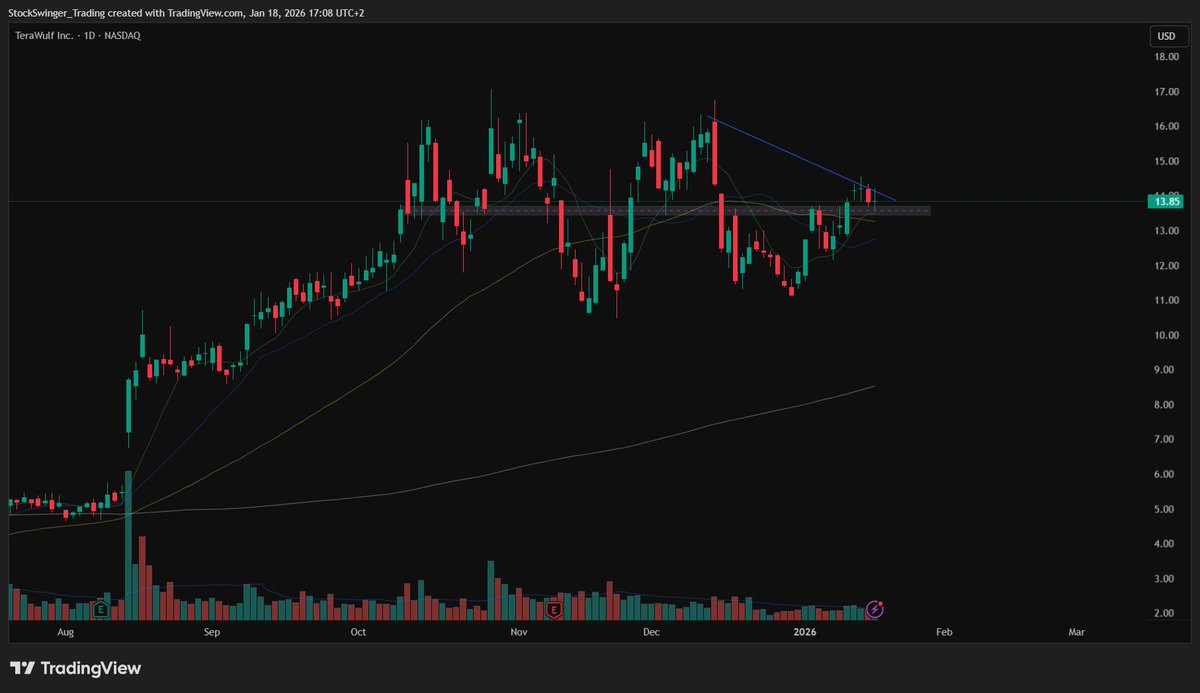This screenshot has height=693, width=1200.
Task: Click the Feb label on time axis
Action: tap(944, 632)
